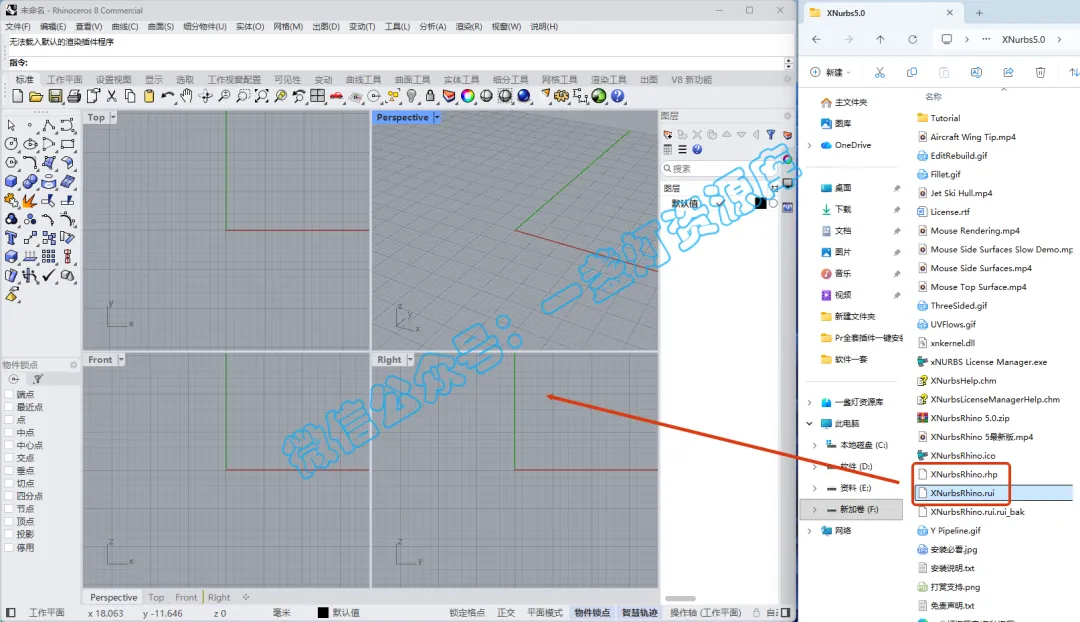
Task: Select the Rectangle tool in left sidebar
Action: click(x=68, y=144)
